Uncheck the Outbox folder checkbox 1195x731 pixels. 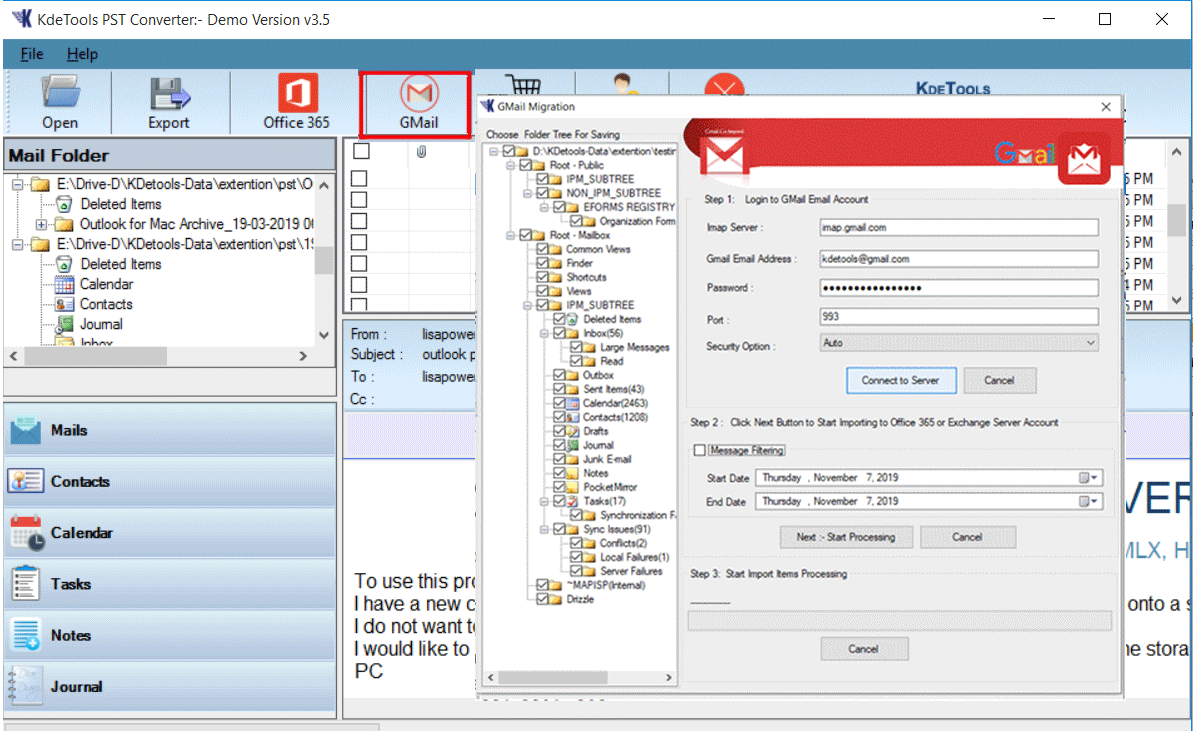coord(559,375)
